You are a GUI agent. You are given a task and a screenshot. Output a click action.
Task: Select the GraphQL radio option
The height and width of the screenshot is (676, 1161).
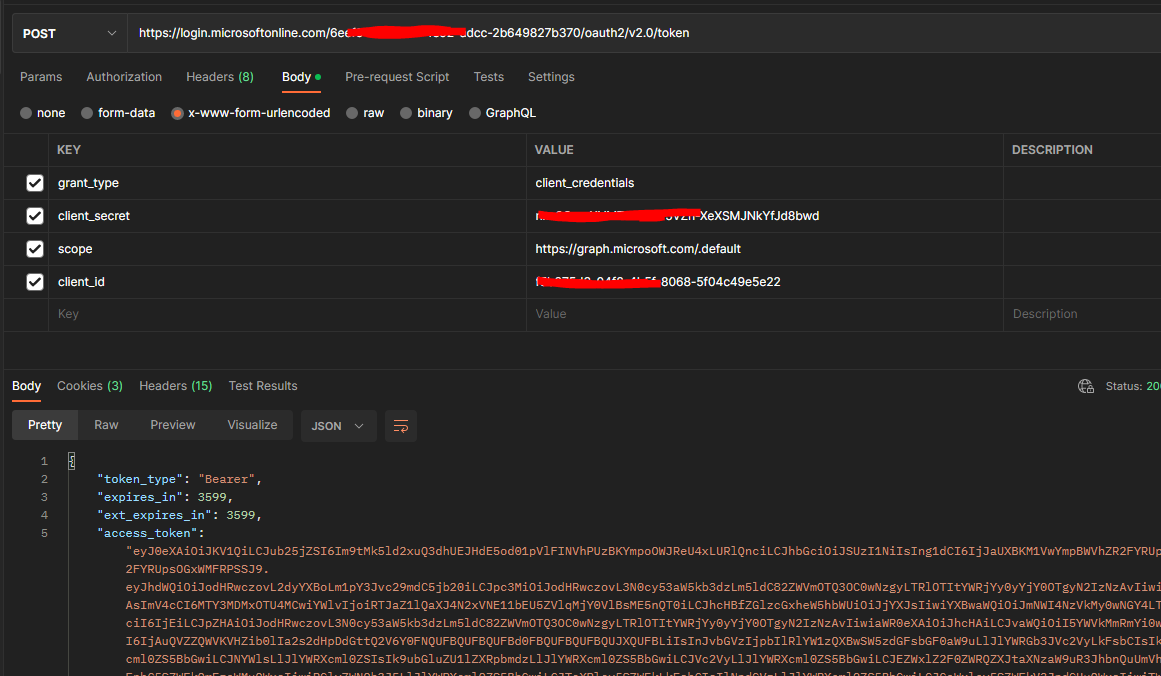pyautogui.click(x=475, y=113)
